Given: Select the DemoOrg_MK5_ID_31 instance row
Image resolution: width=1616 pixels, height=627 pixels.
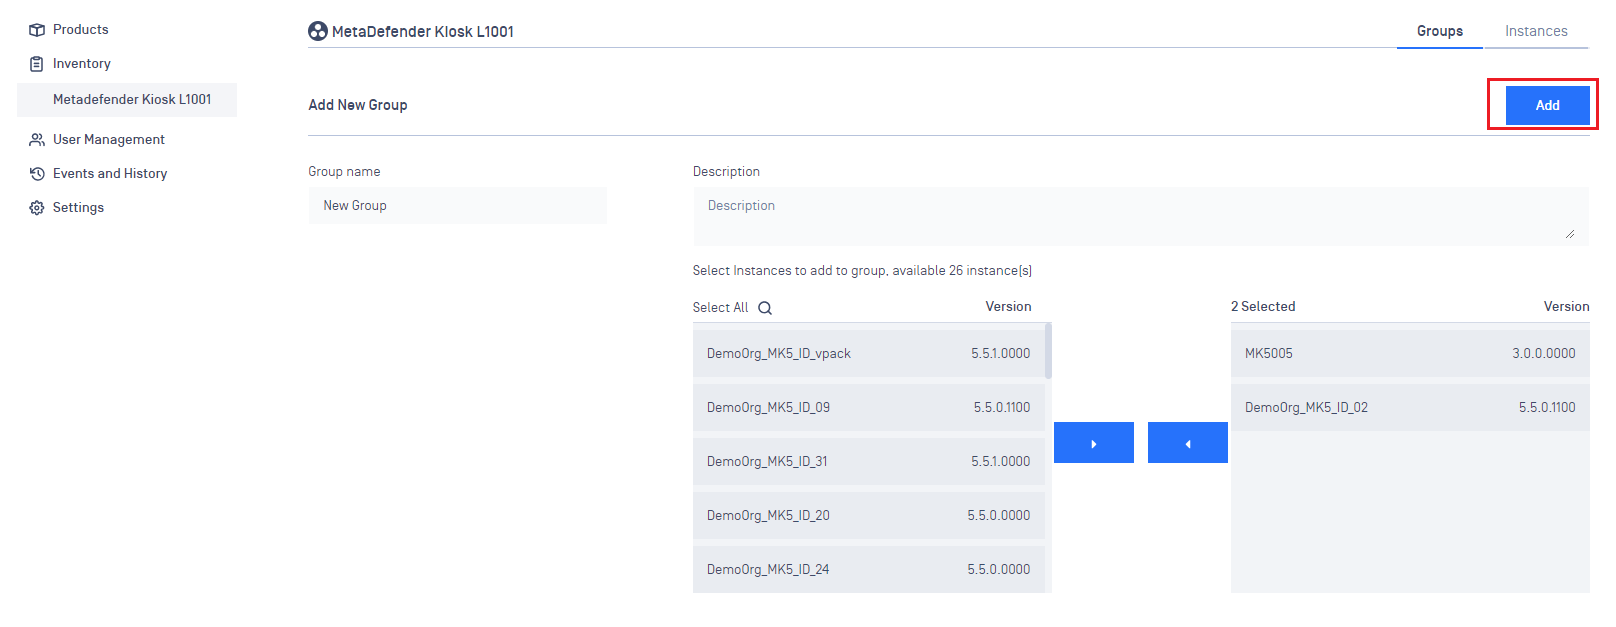Looking at the screenshot, I should coord(869,462).
